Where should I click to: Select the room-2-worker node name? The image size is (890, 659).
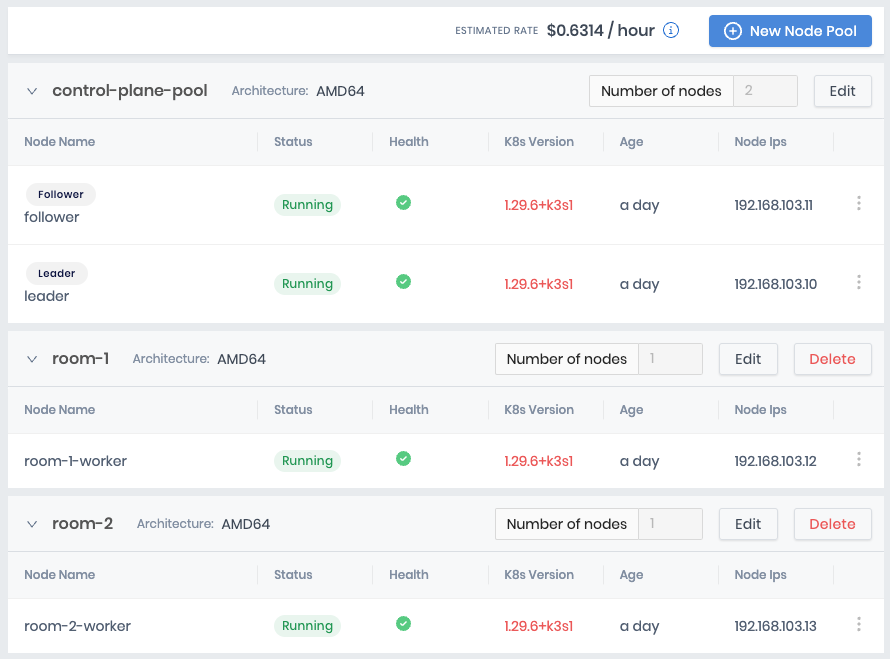click(77, 626)
